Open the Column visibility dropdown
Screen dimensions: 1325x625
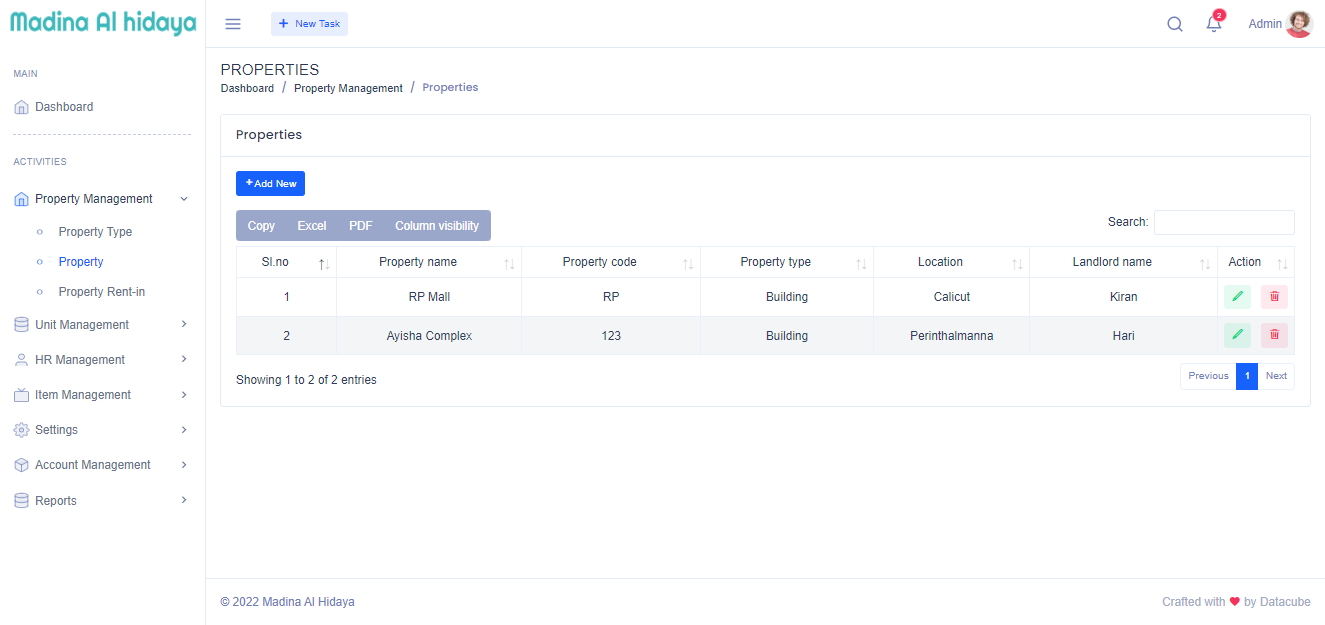coord(436,226)
